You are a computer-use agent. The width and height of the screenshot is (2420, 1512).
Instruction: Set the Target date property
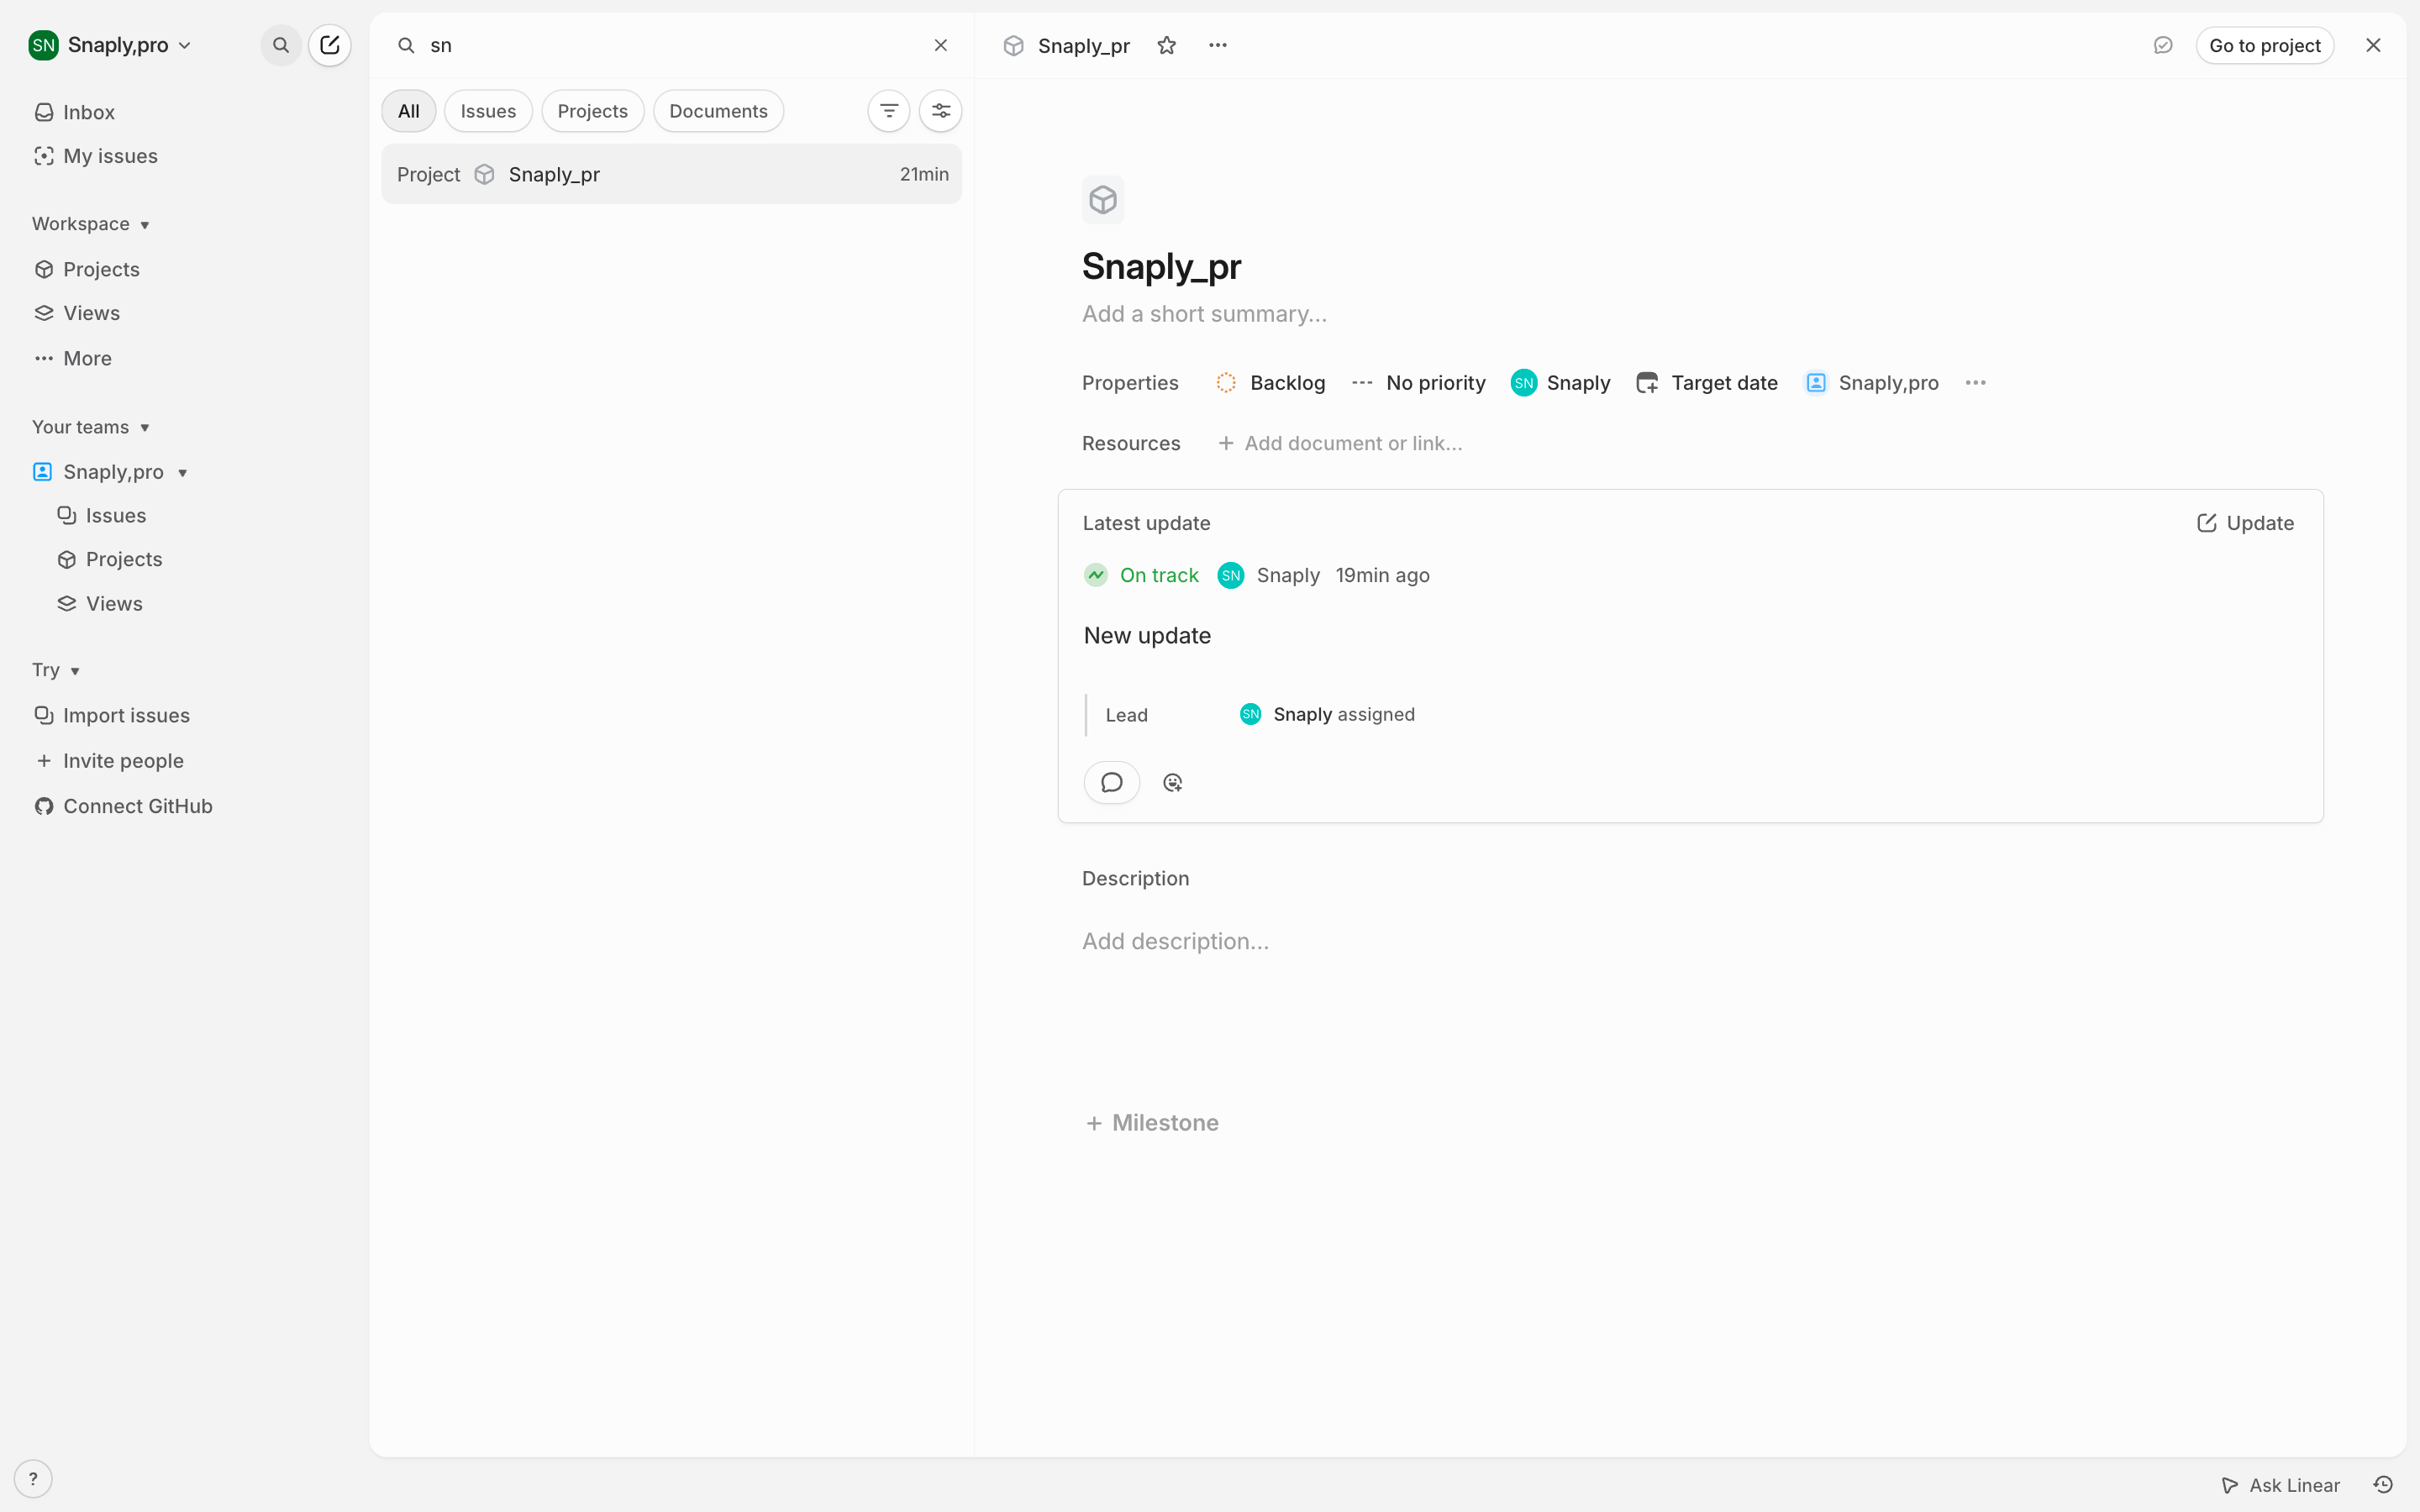click(x=1707, y=383)
